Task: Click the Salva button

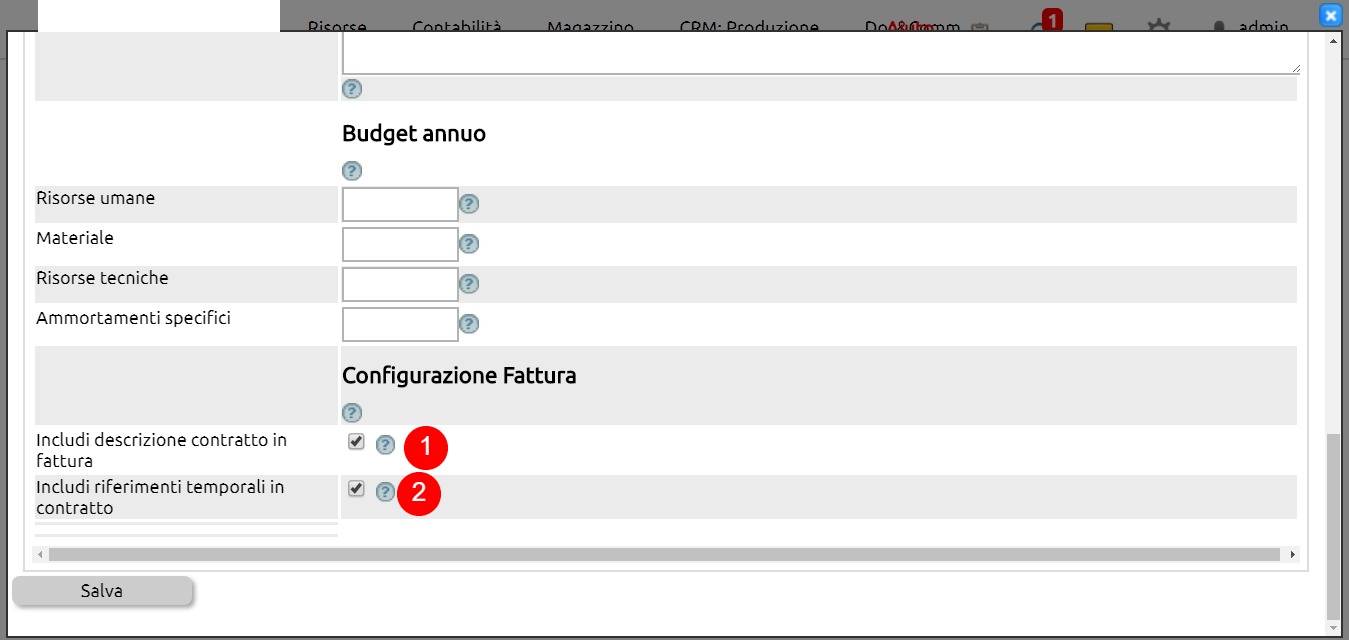Action: pyautogui.click(x=102, y=591)
